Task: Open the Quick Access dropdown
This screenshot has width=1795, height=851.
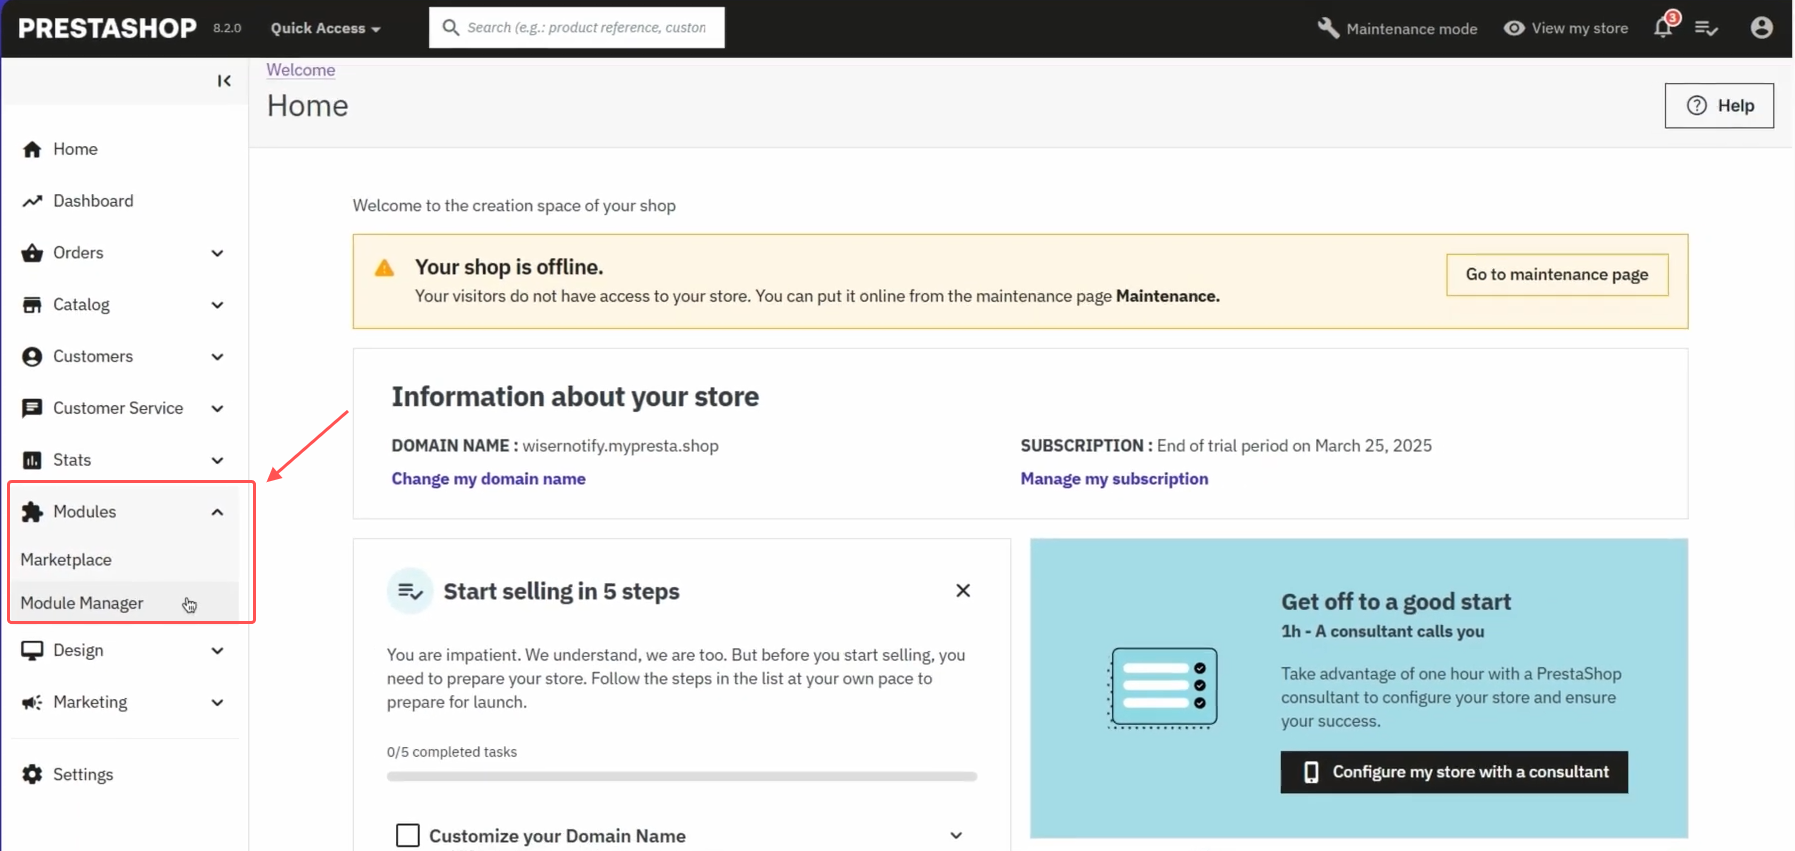Action: 325,28
